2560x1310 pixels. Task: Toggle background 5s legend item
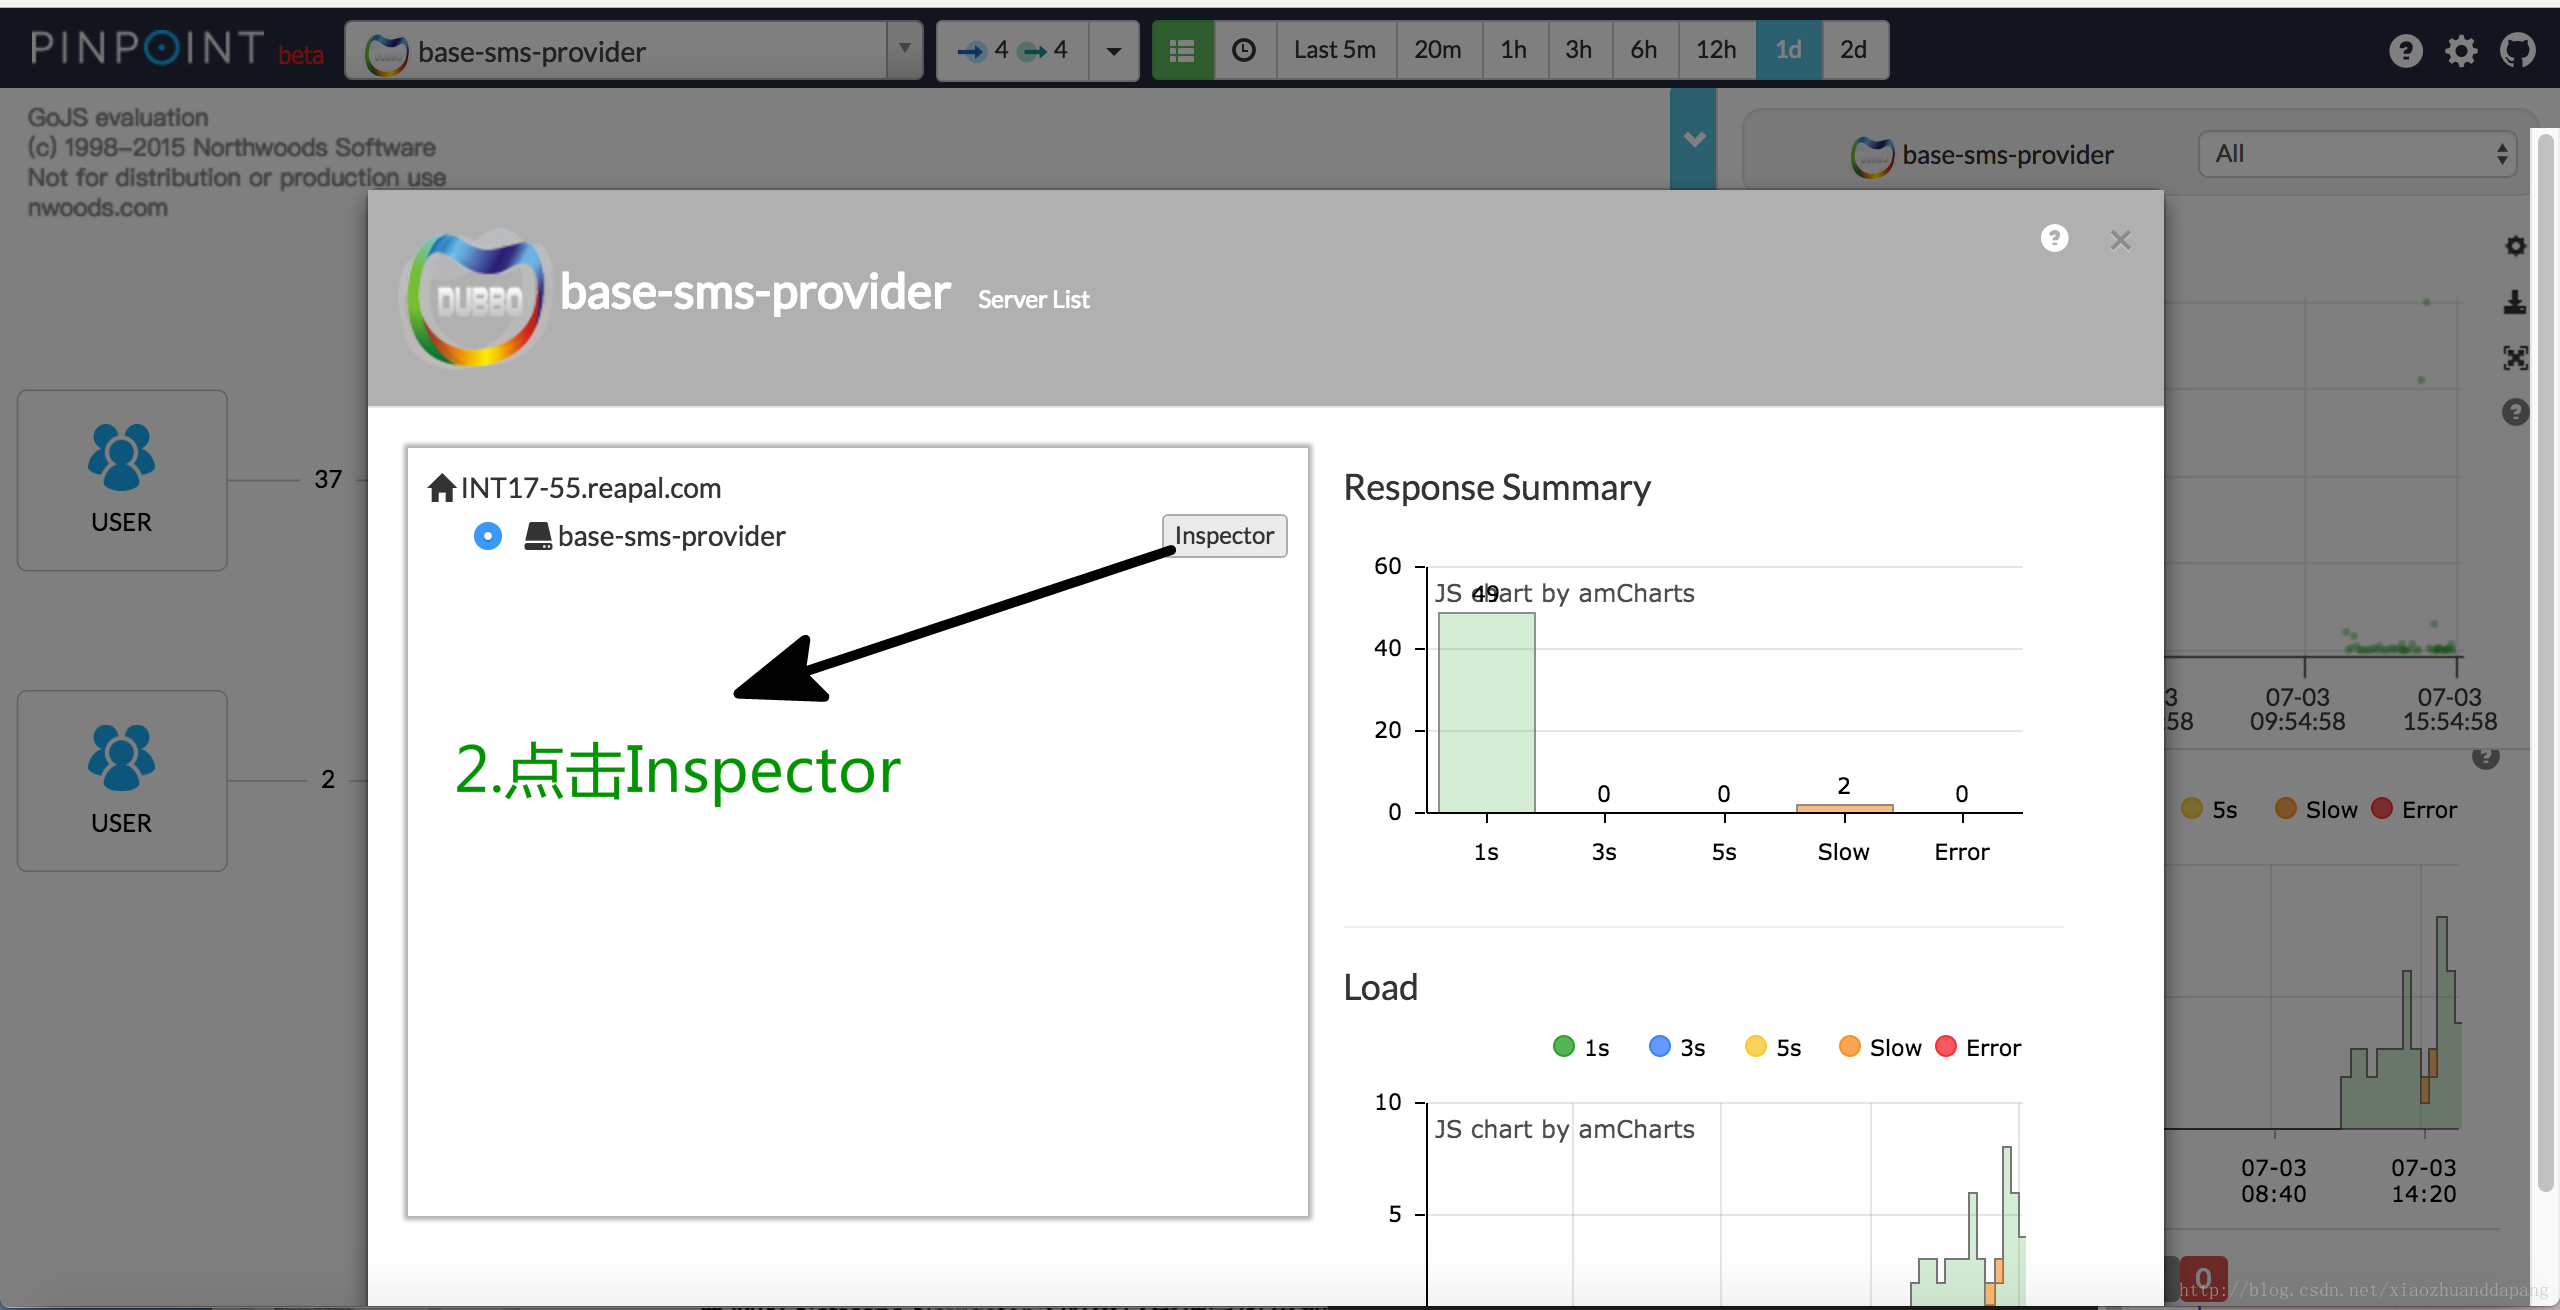[x=2209, y=809]
